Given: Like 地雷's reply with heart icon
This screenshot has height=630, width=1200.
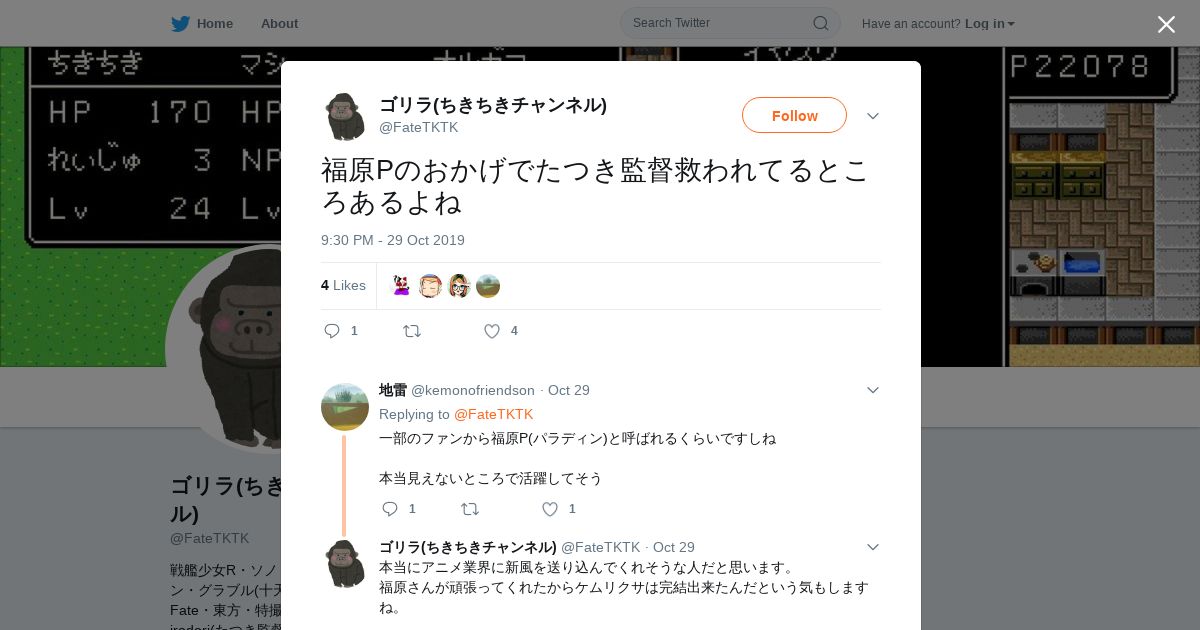Looking at the screenshot, I should coord(550,509).
